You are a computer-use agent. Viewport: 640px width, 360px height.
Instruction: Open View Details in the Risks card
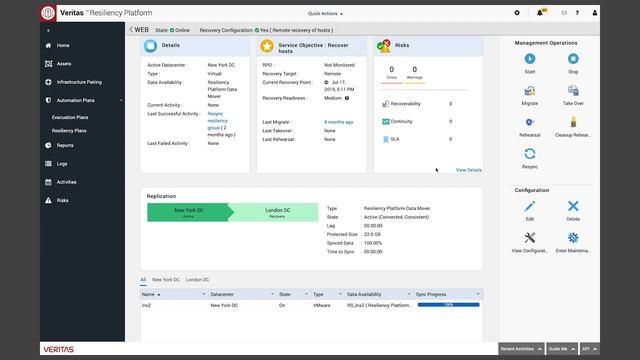pyautogui.click(x=469, y=170)
